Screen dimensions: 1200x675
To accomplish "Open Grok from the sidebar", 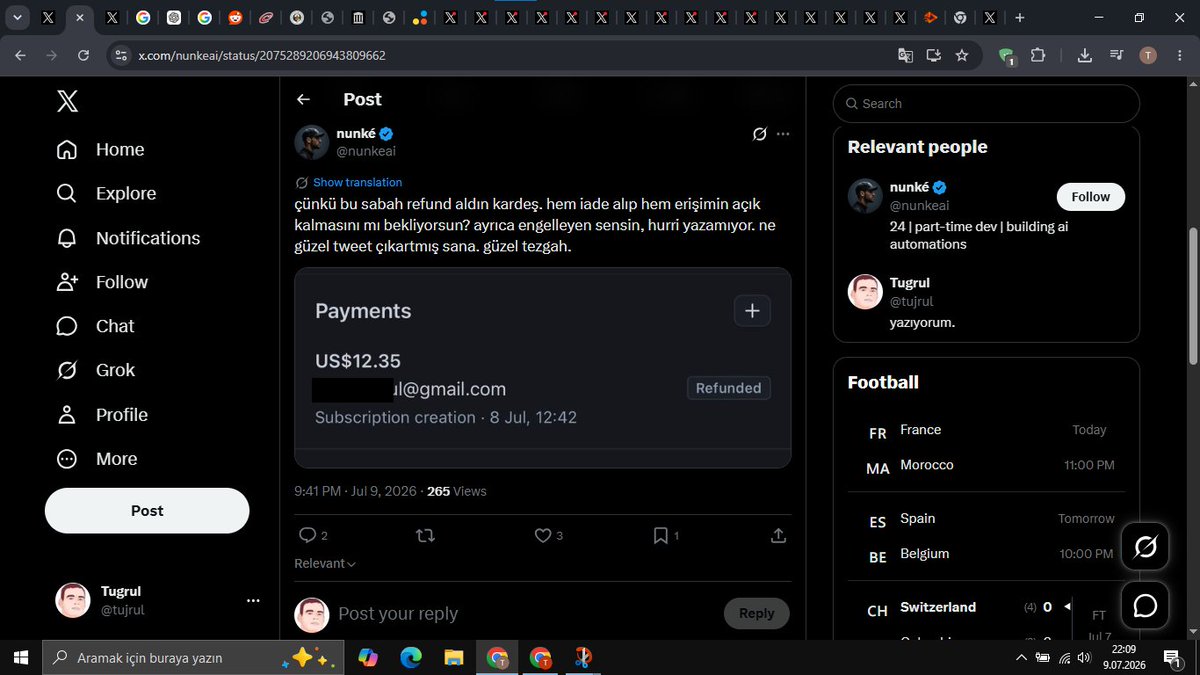I will tap(95, 370).
